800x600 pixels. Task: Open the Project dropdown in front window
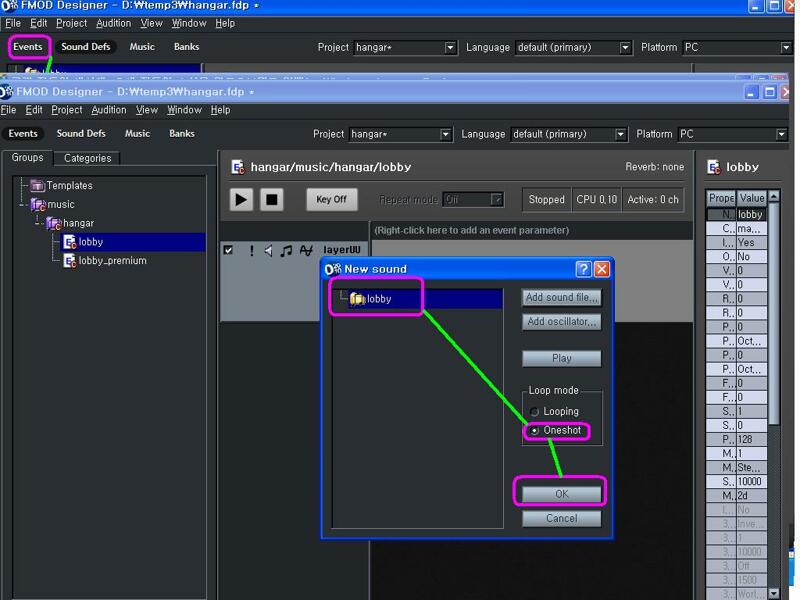[445, 134]
